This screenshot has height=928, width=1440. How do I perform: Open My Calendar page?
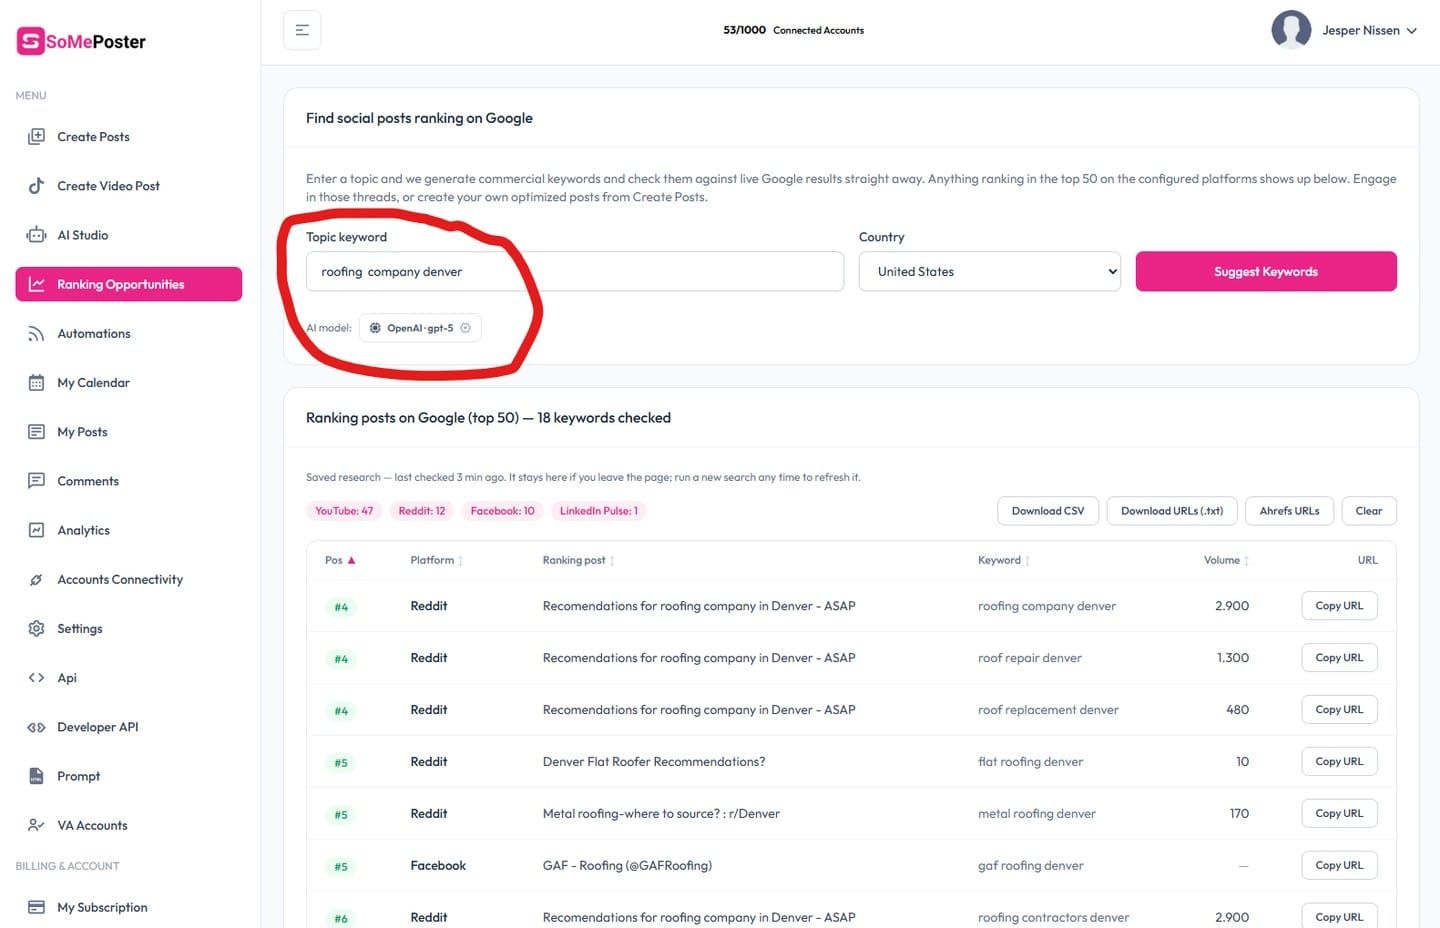coord(129,383)
